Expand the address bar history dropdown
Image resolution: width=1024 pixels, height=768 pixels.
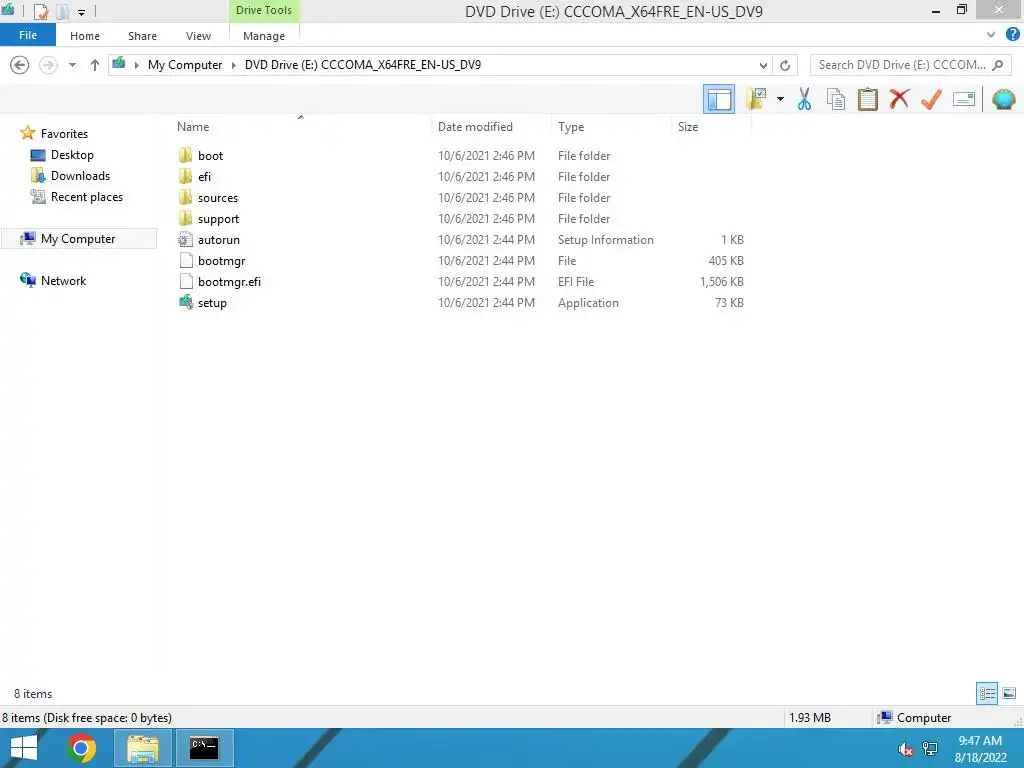click(x=763, y=65)
